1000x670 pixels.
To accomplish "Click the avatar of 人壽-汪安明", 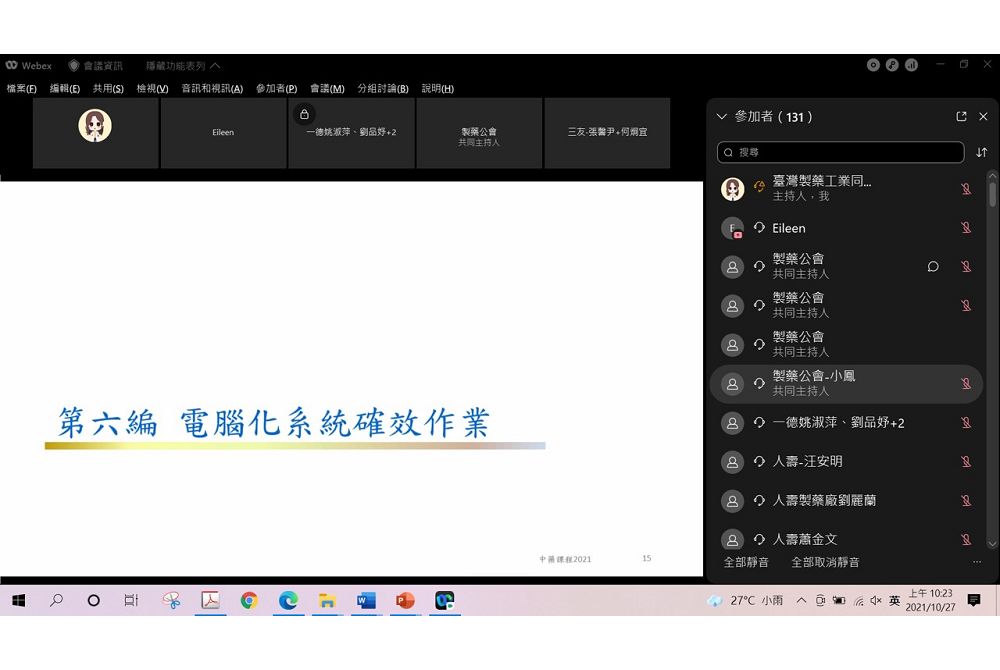I will click(732, 462).
